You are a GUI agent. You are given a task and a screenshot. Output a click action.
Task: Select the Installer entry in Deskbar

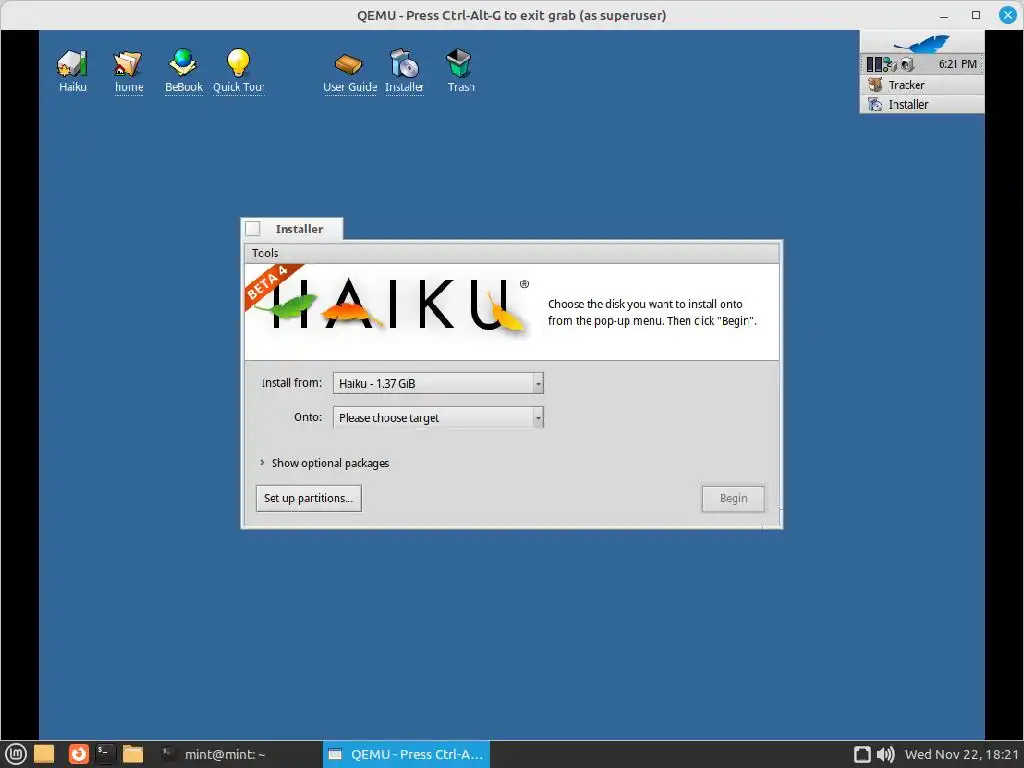[921, 104]
